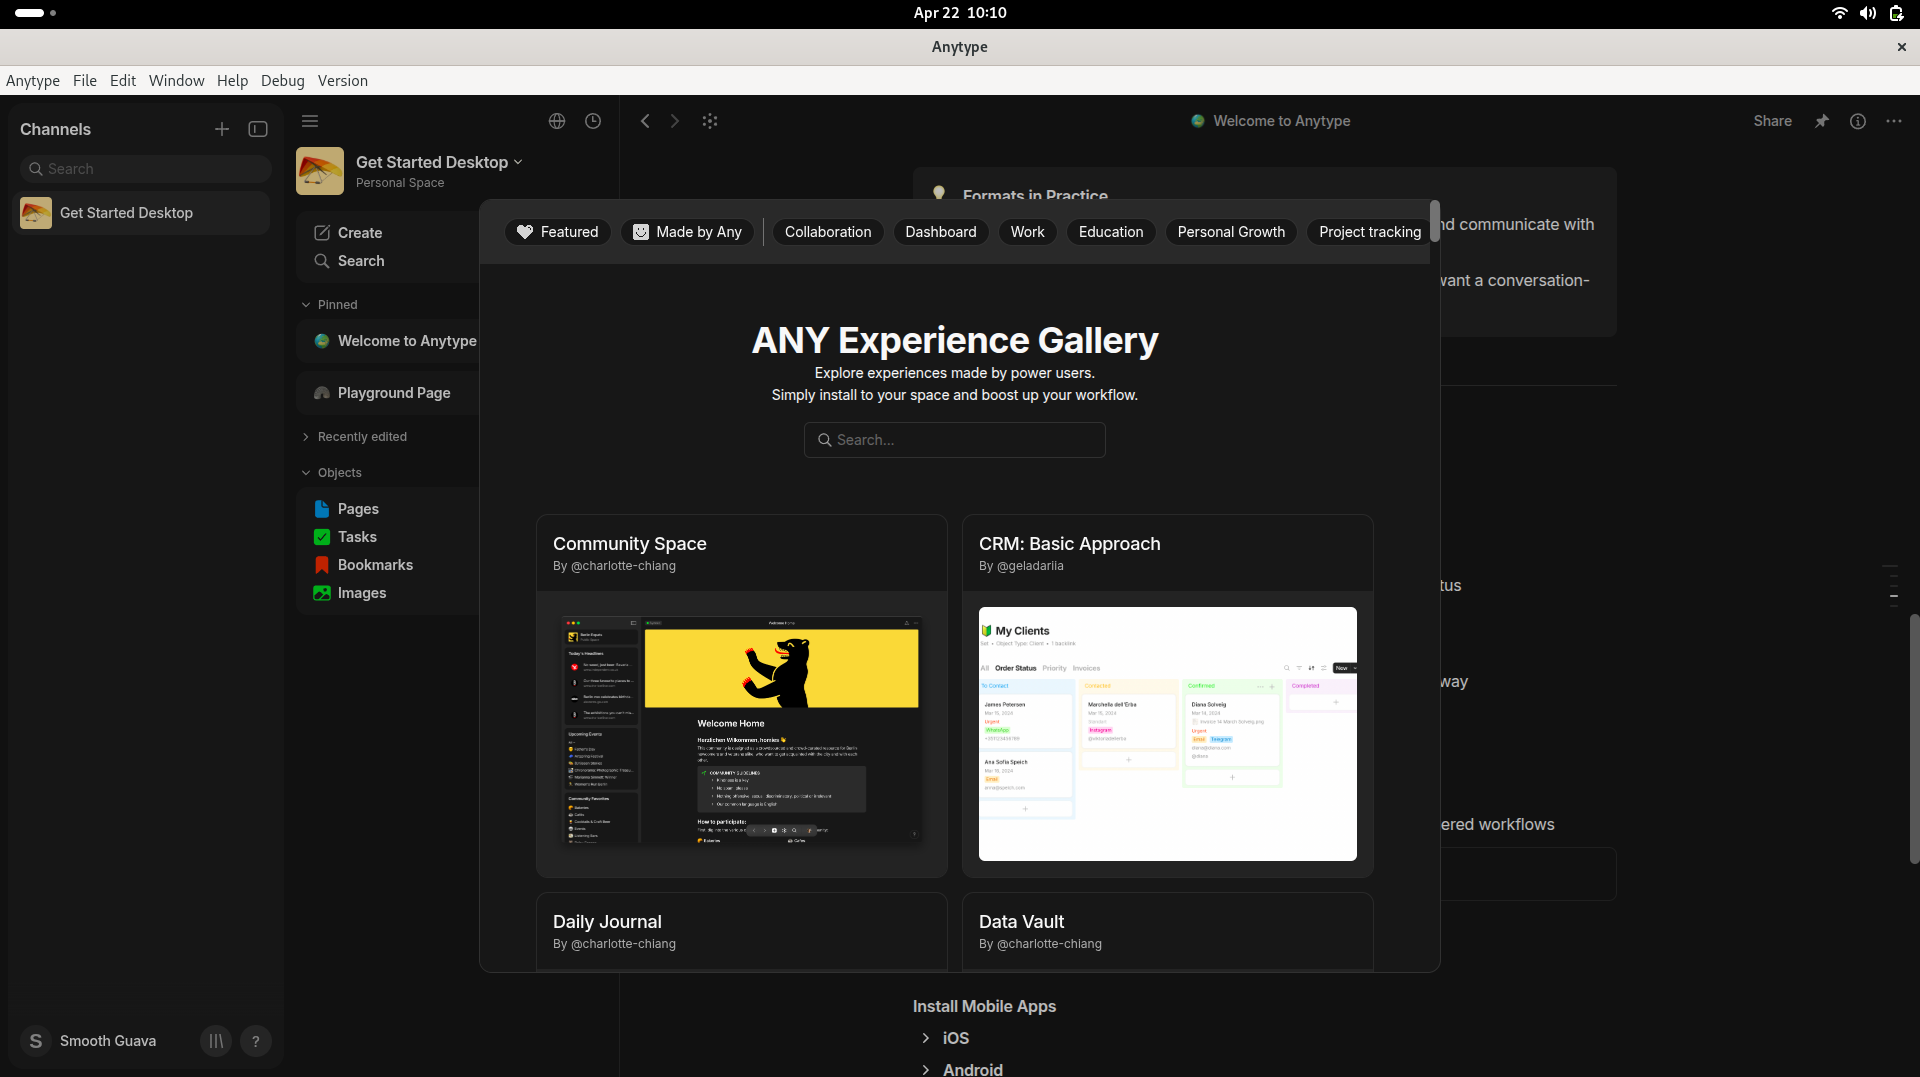Screen dimensions: 1920x1077
Task: Click the Smooth Guava profile avatar
Action: point(36,1041)
